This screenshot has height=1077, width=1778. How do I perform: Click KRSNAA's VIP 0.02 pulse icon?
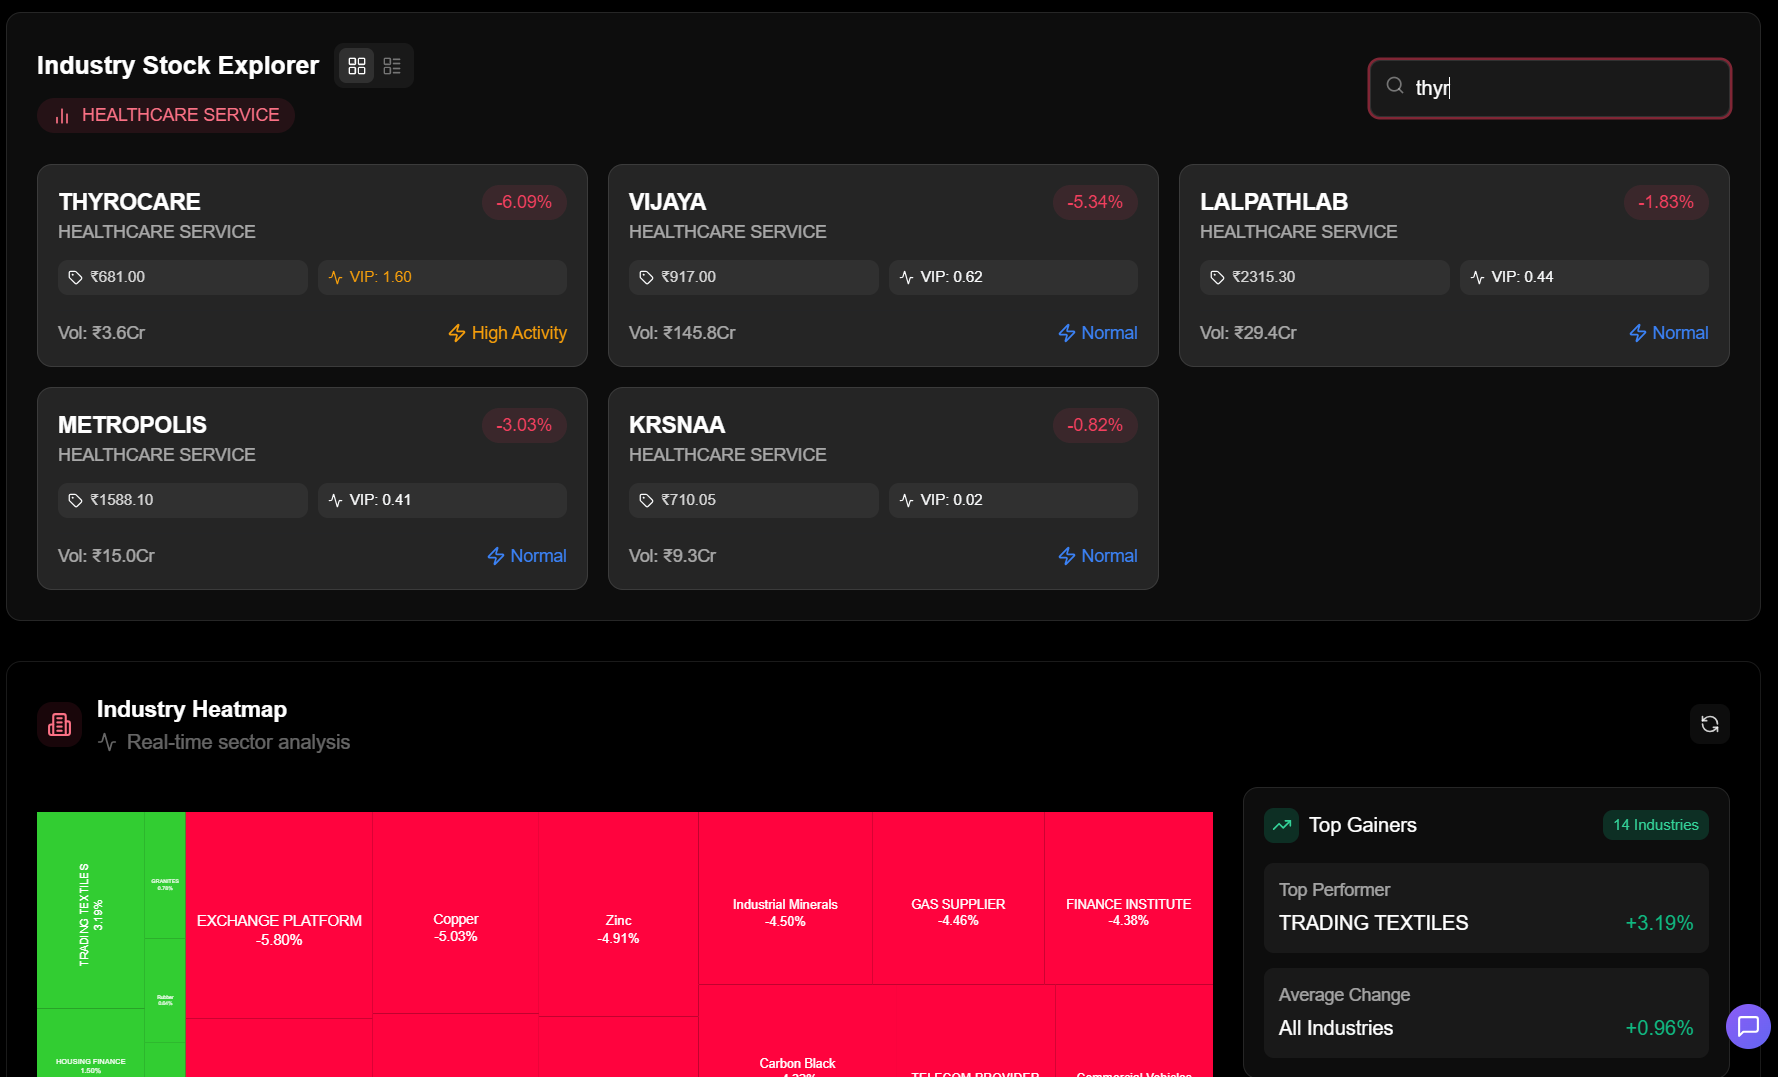tap(907, 500)
